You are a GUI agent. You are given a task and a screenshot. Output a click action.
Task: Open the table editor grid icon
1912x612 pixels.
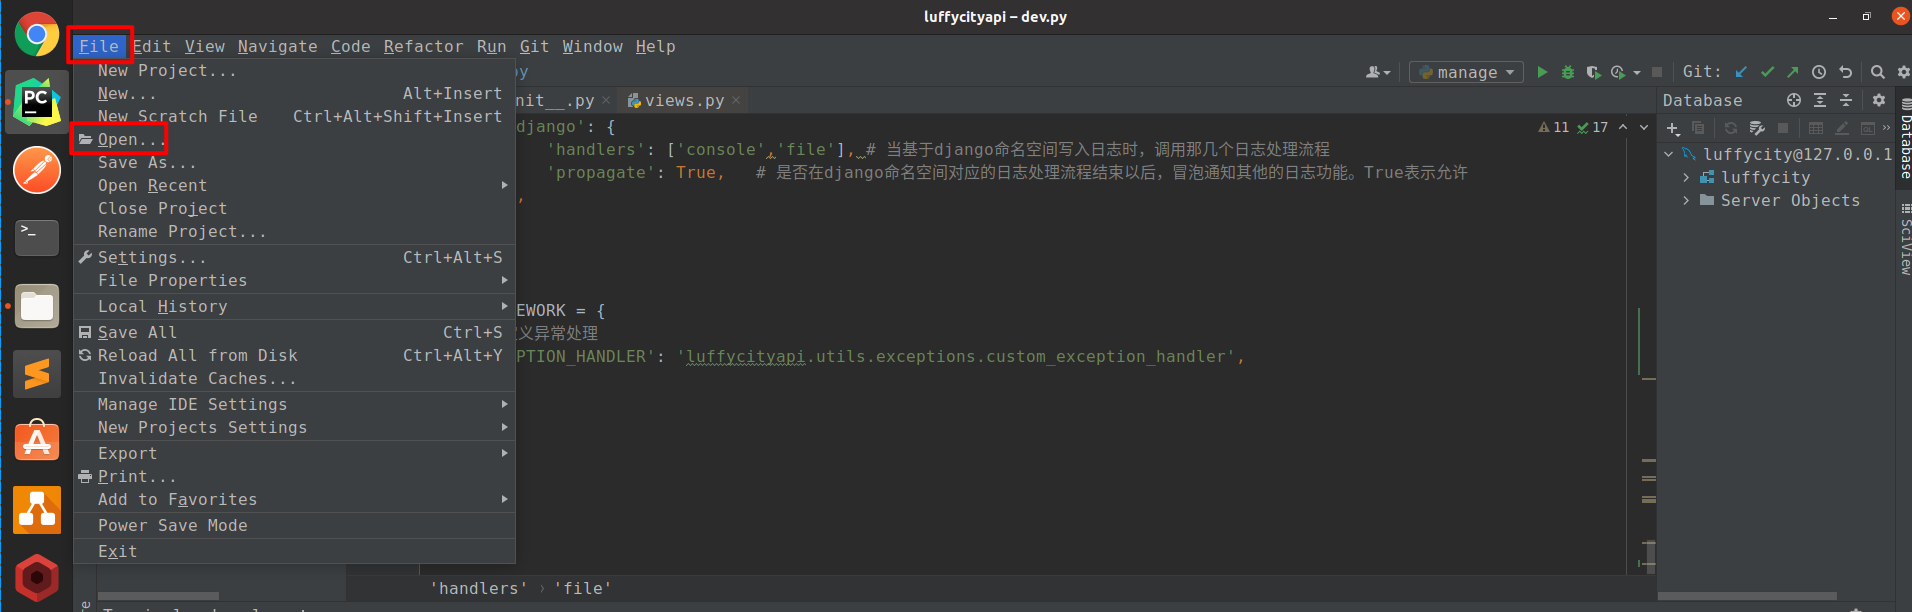point(1816,128)
